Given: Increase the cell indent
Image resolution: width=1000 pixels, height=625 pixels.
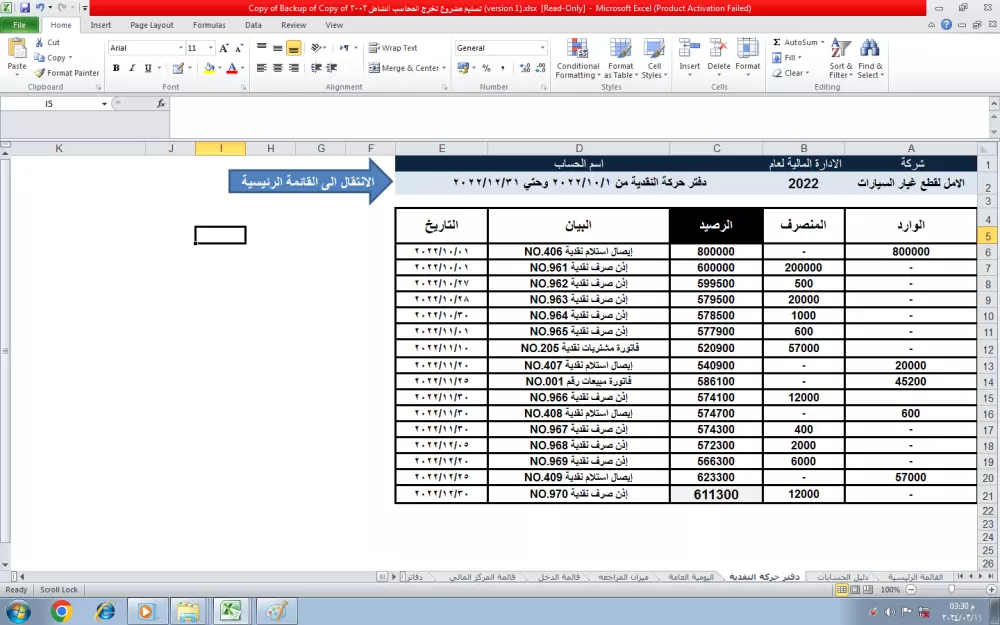Looking at the screenshot, I should pyautogui.click(x=332, y=68).
